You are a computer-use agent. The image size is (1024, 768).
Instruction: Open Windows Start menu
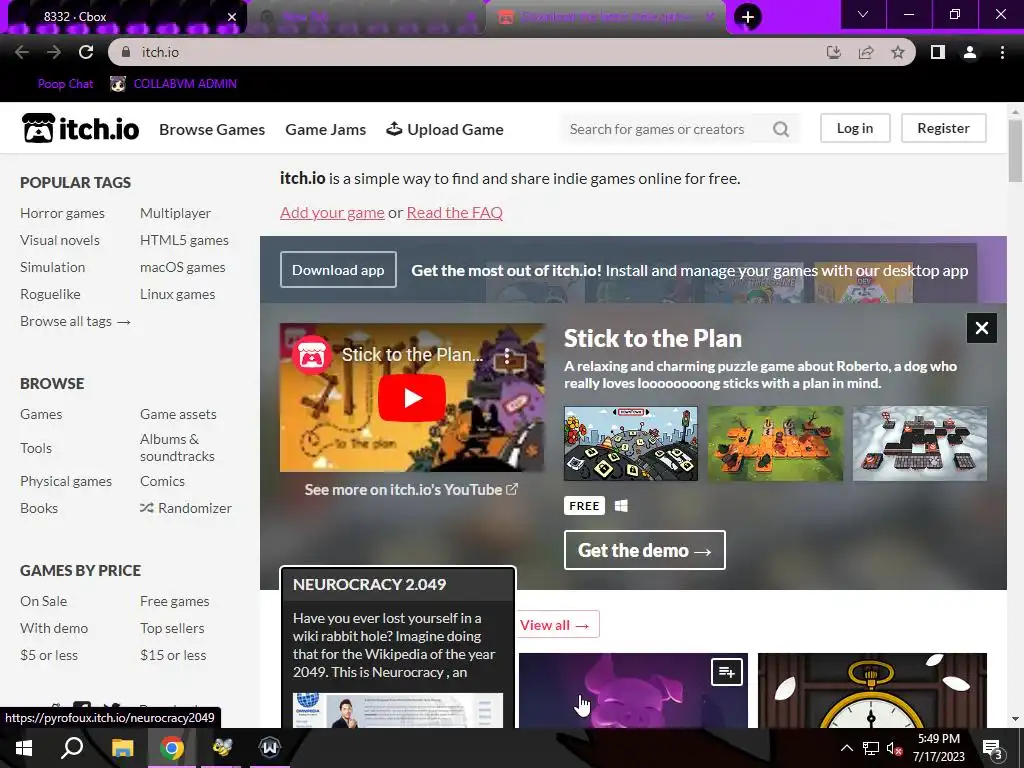24,748
